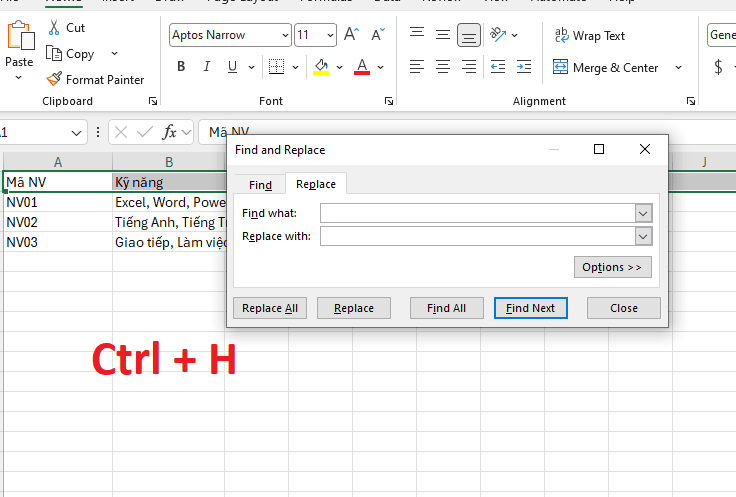Click the Insert Function fx icon
Viewport: 736px width, 497px height.
click(x=169, y=132)
